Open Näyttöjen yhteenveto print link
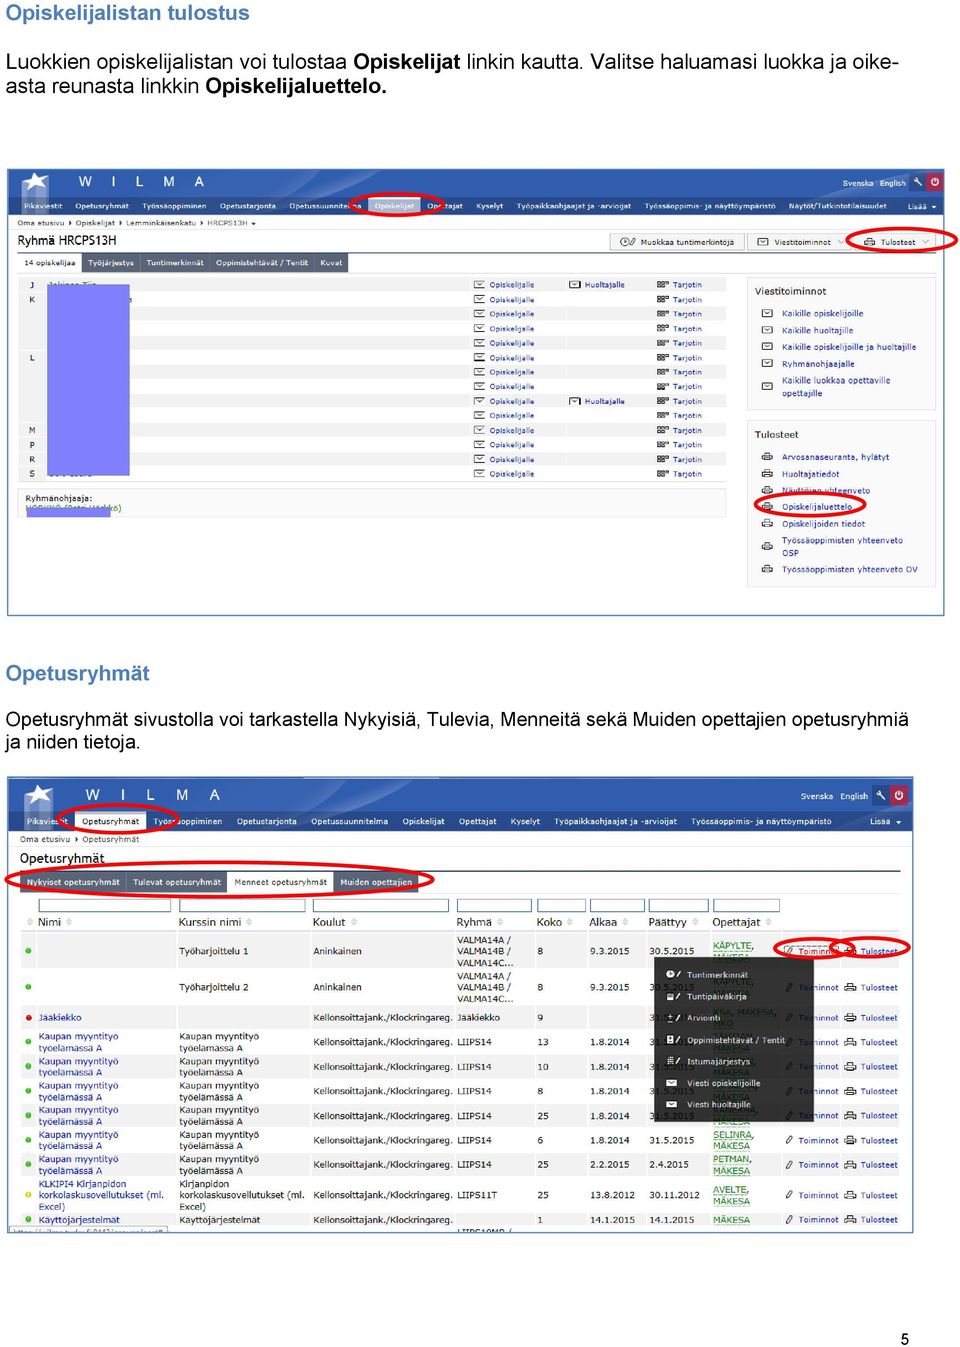The image size is (960, 1347). (826, 491)
